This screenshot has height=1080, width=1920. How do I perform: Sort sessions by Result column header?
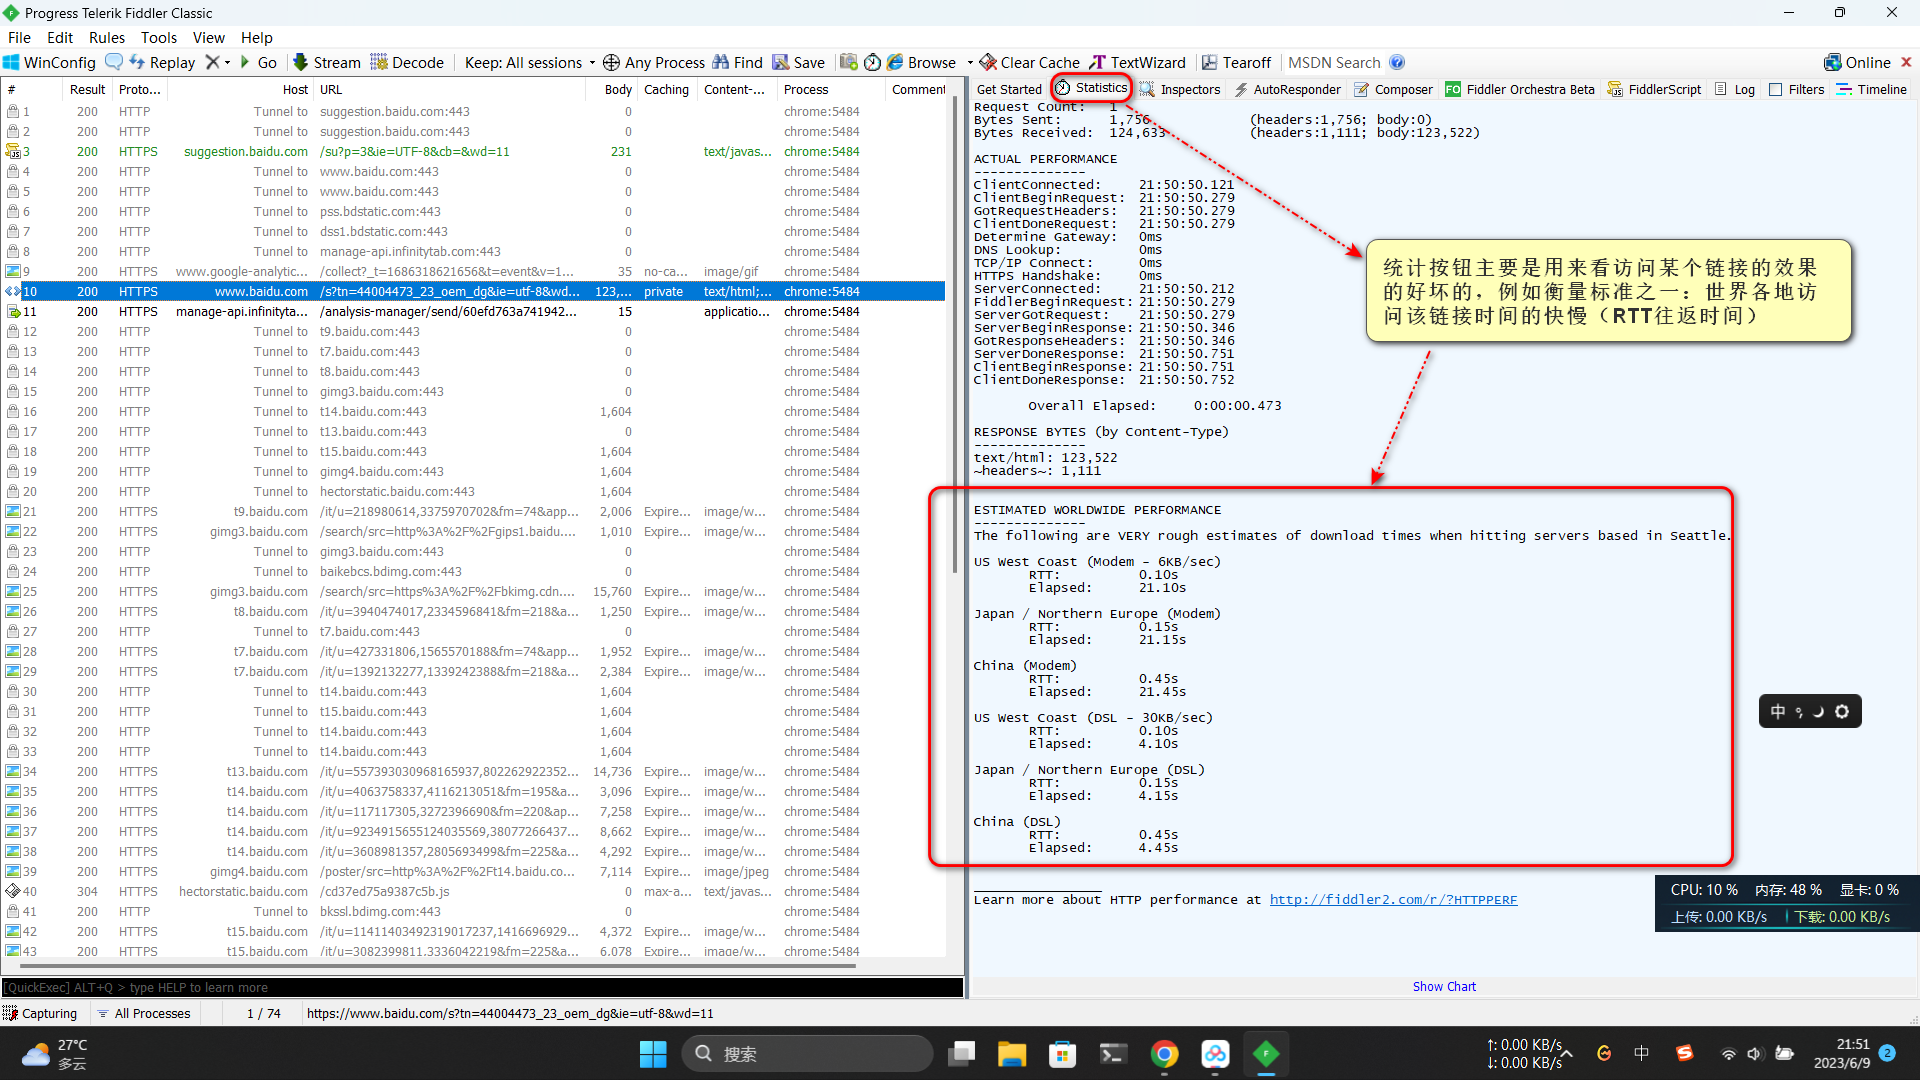pos(88,89)
